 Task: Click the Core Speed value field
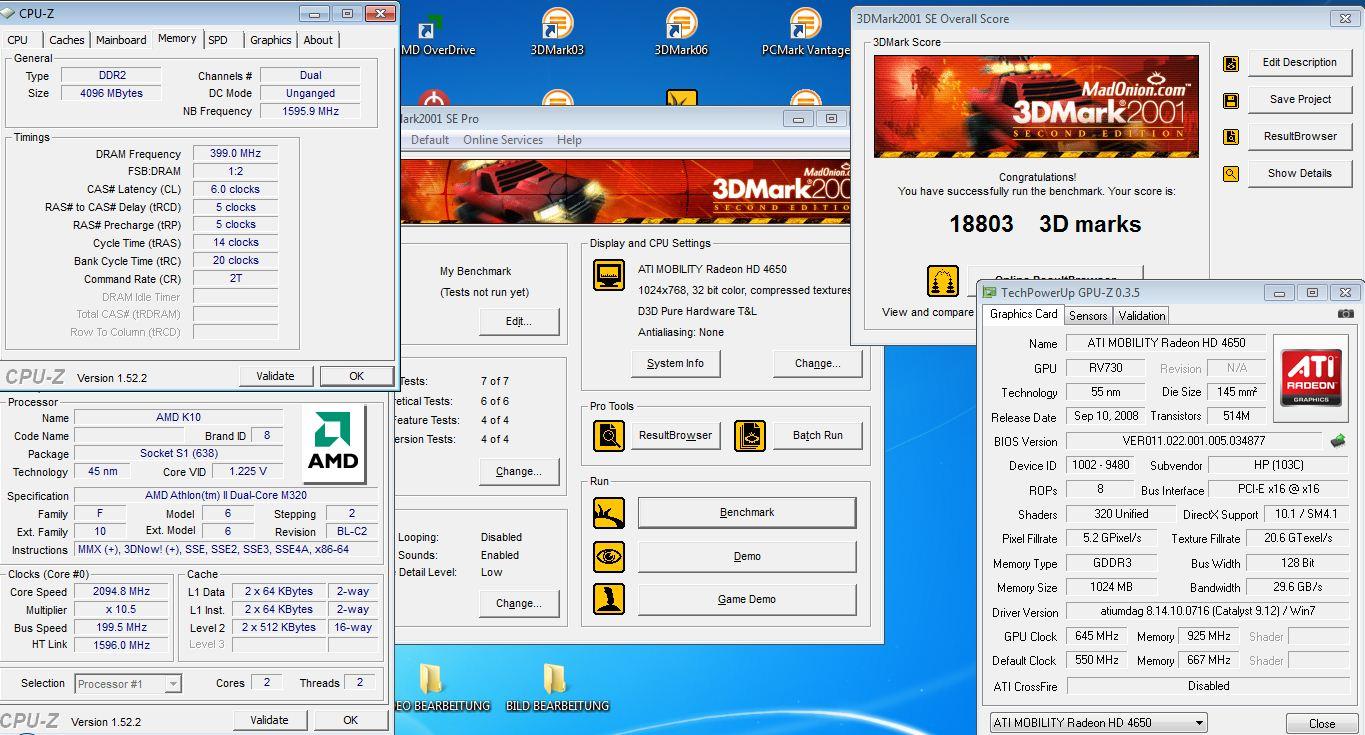click(121, 591)
